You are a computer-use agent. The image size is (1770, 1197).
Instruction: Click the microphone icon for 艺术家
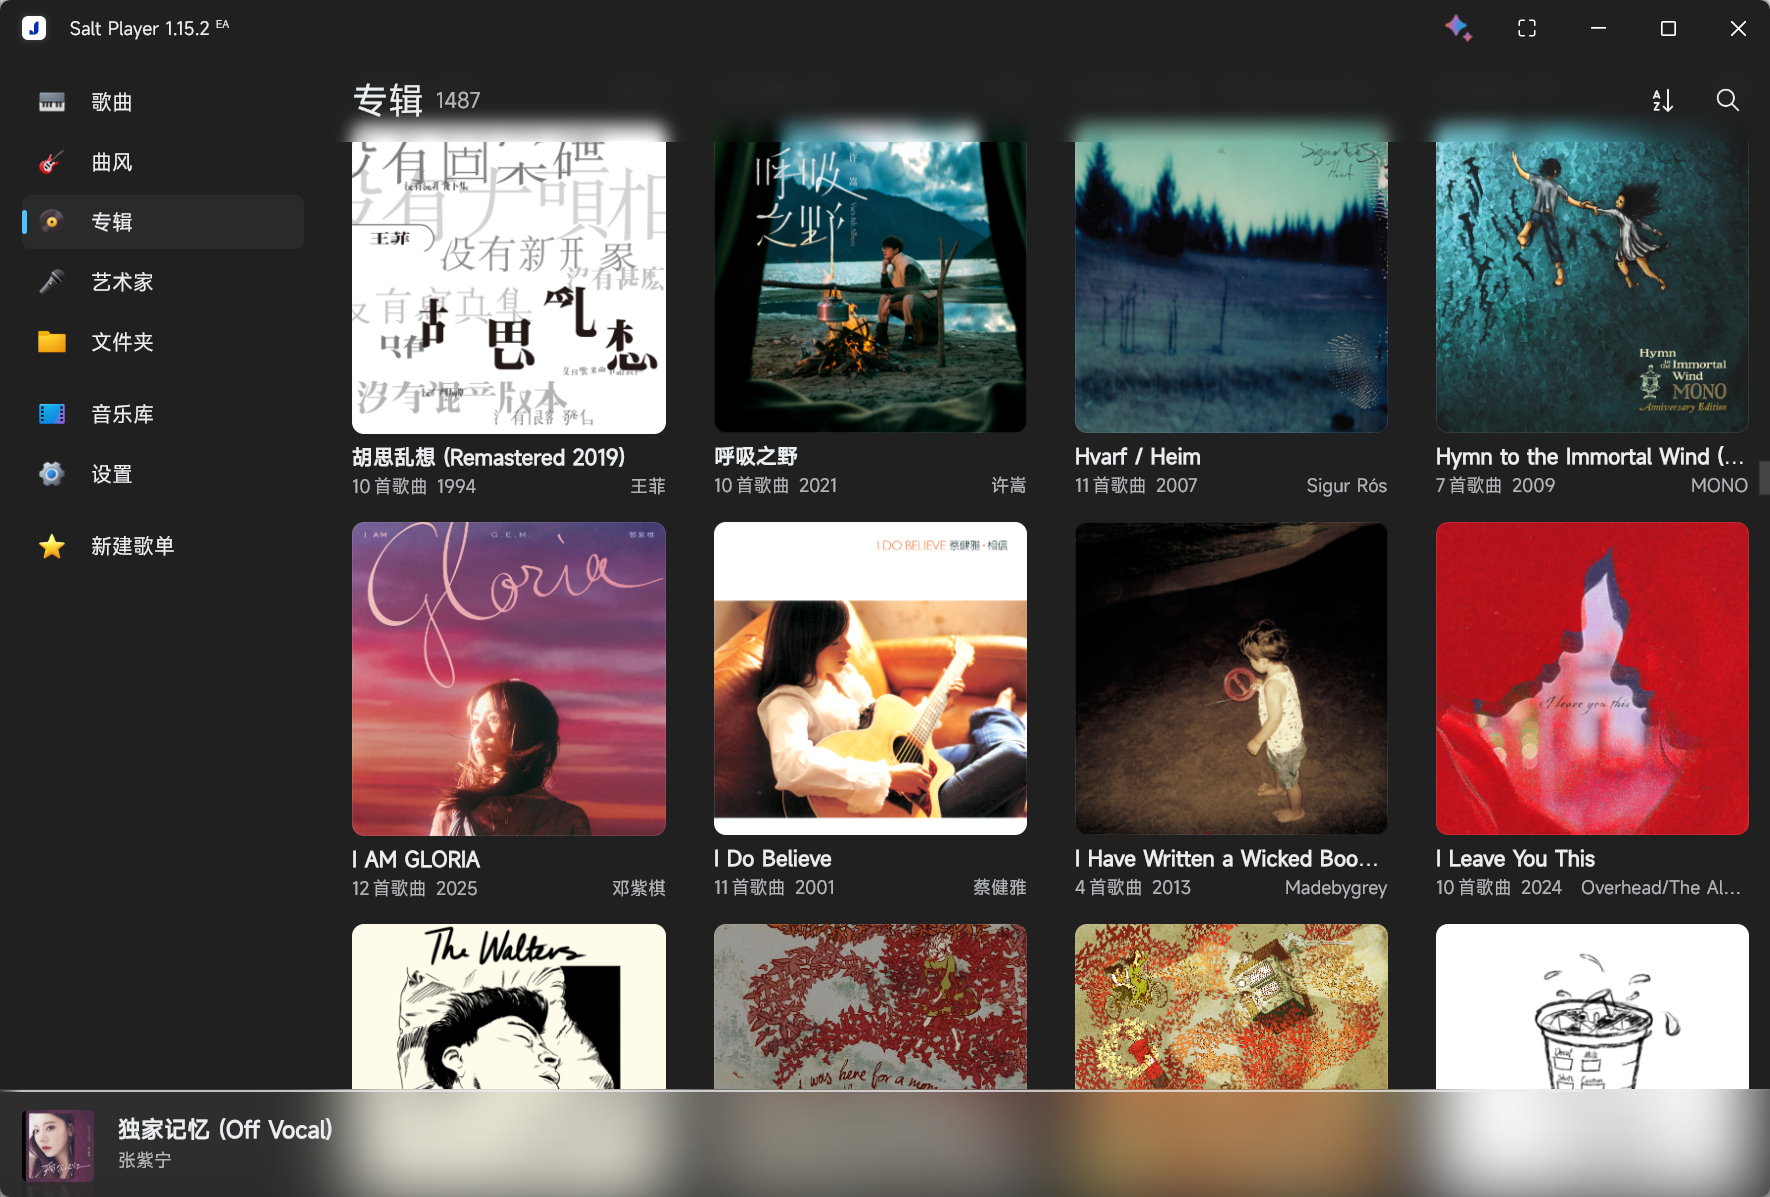tap(52, 282)
